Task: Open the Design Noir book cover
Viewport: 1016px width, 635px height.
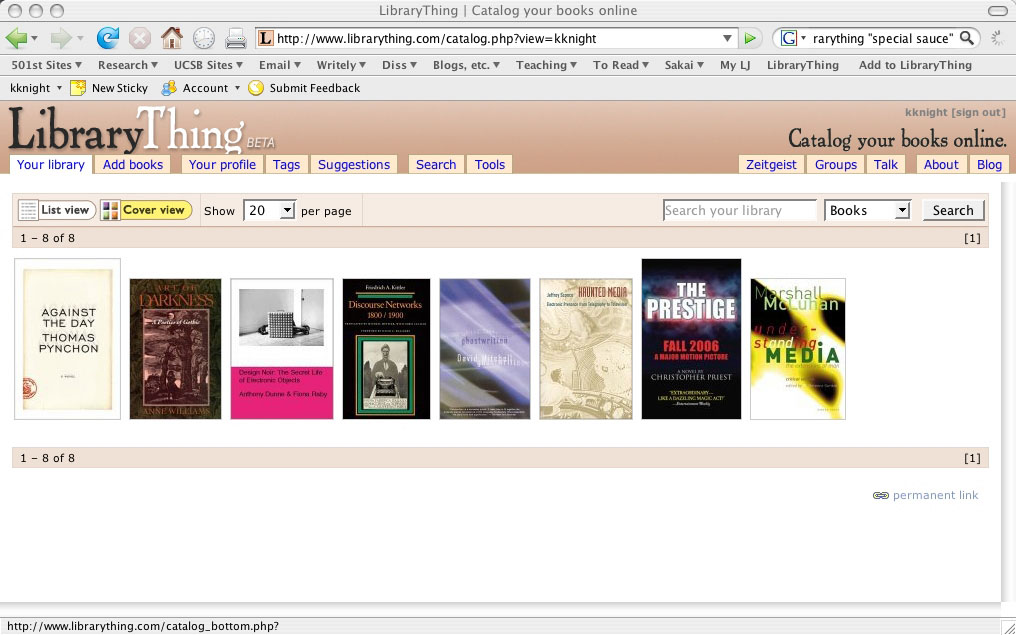Action: 282,349
